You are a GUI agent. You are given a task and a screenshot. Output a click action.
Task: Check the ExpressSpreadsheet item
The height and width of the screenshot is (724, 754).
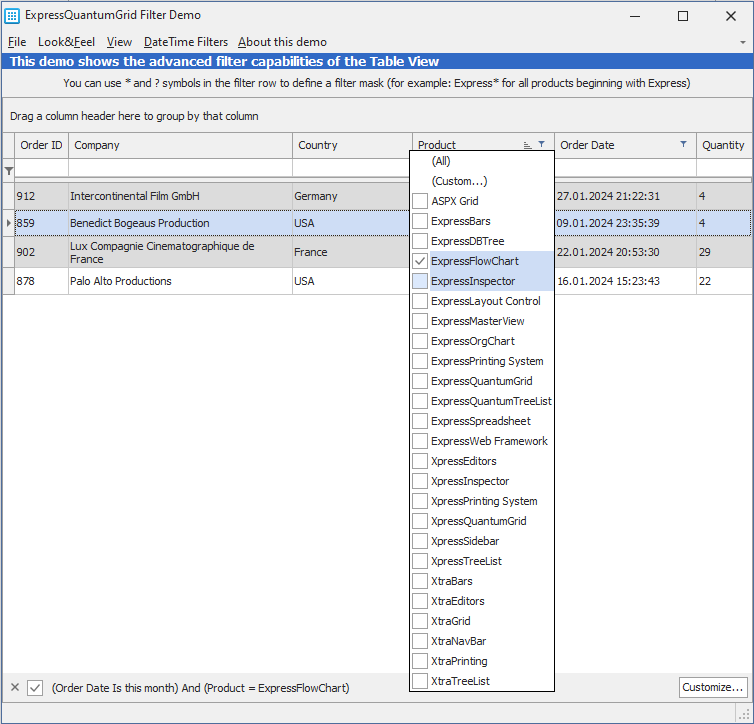pyautogui.click(x=420, y=421)
